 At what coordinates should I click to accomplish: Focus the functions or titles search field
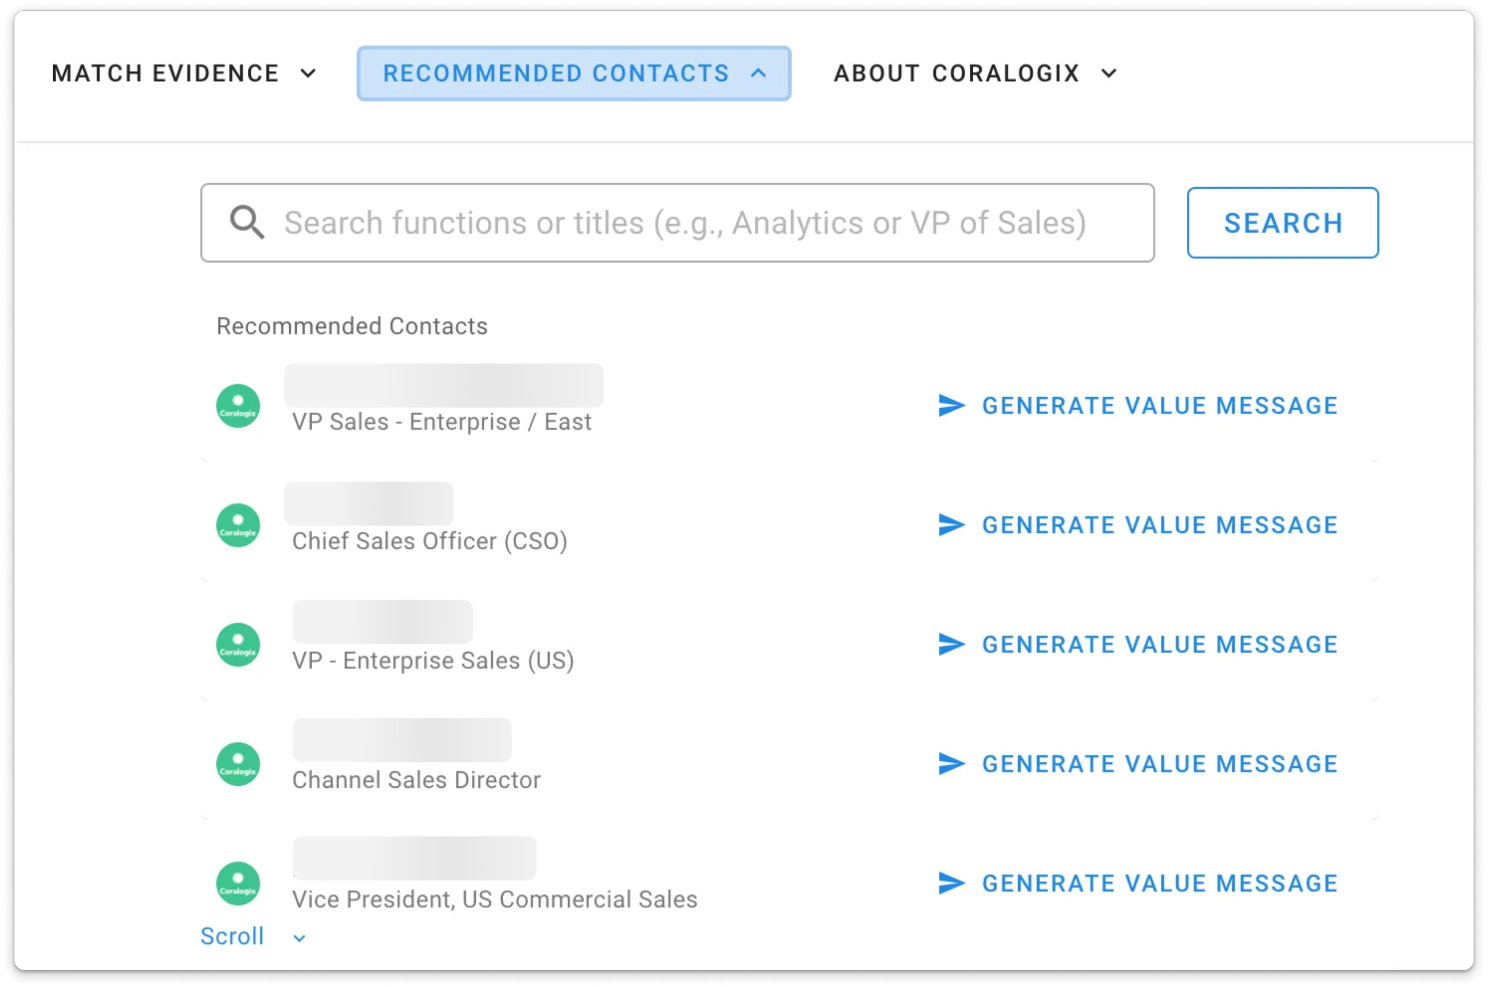pos(684,223)
